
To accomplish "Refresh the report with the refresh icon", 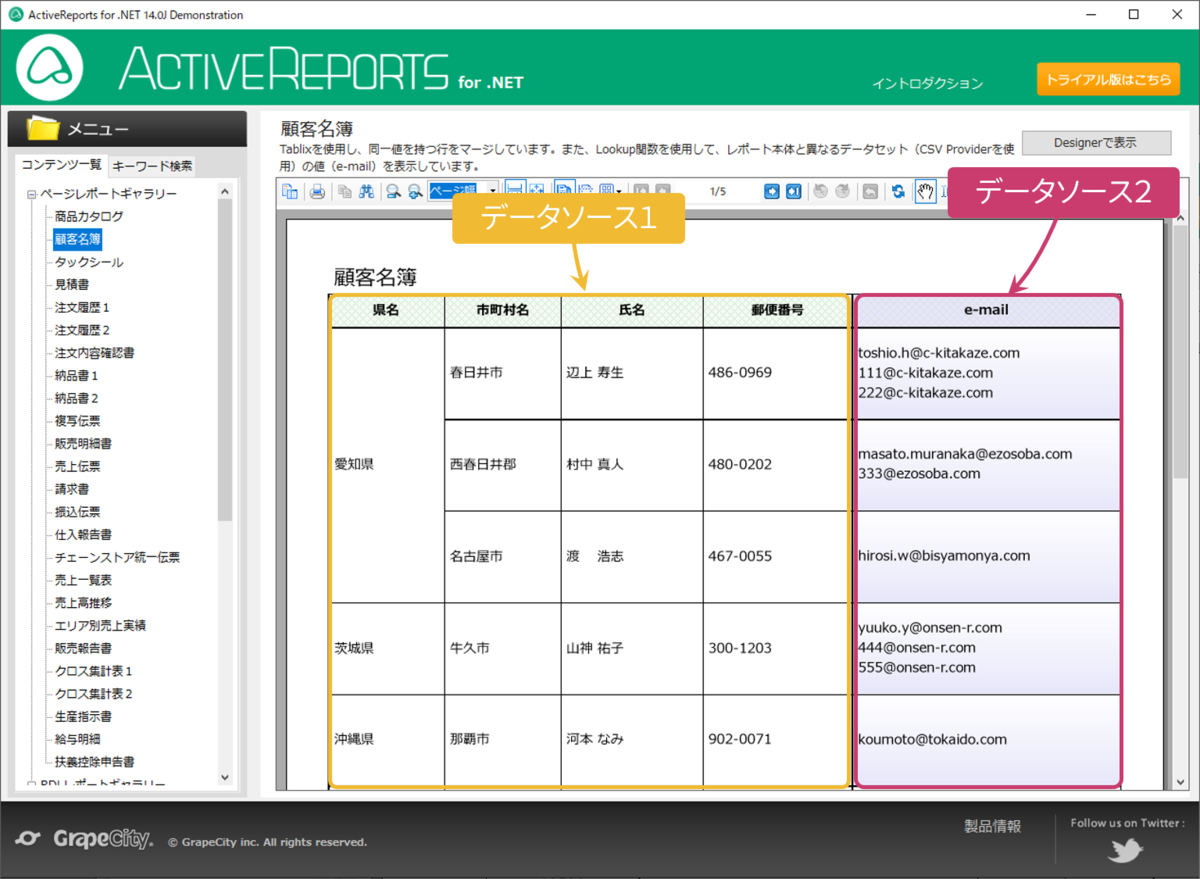I will [x=898, y=191].
